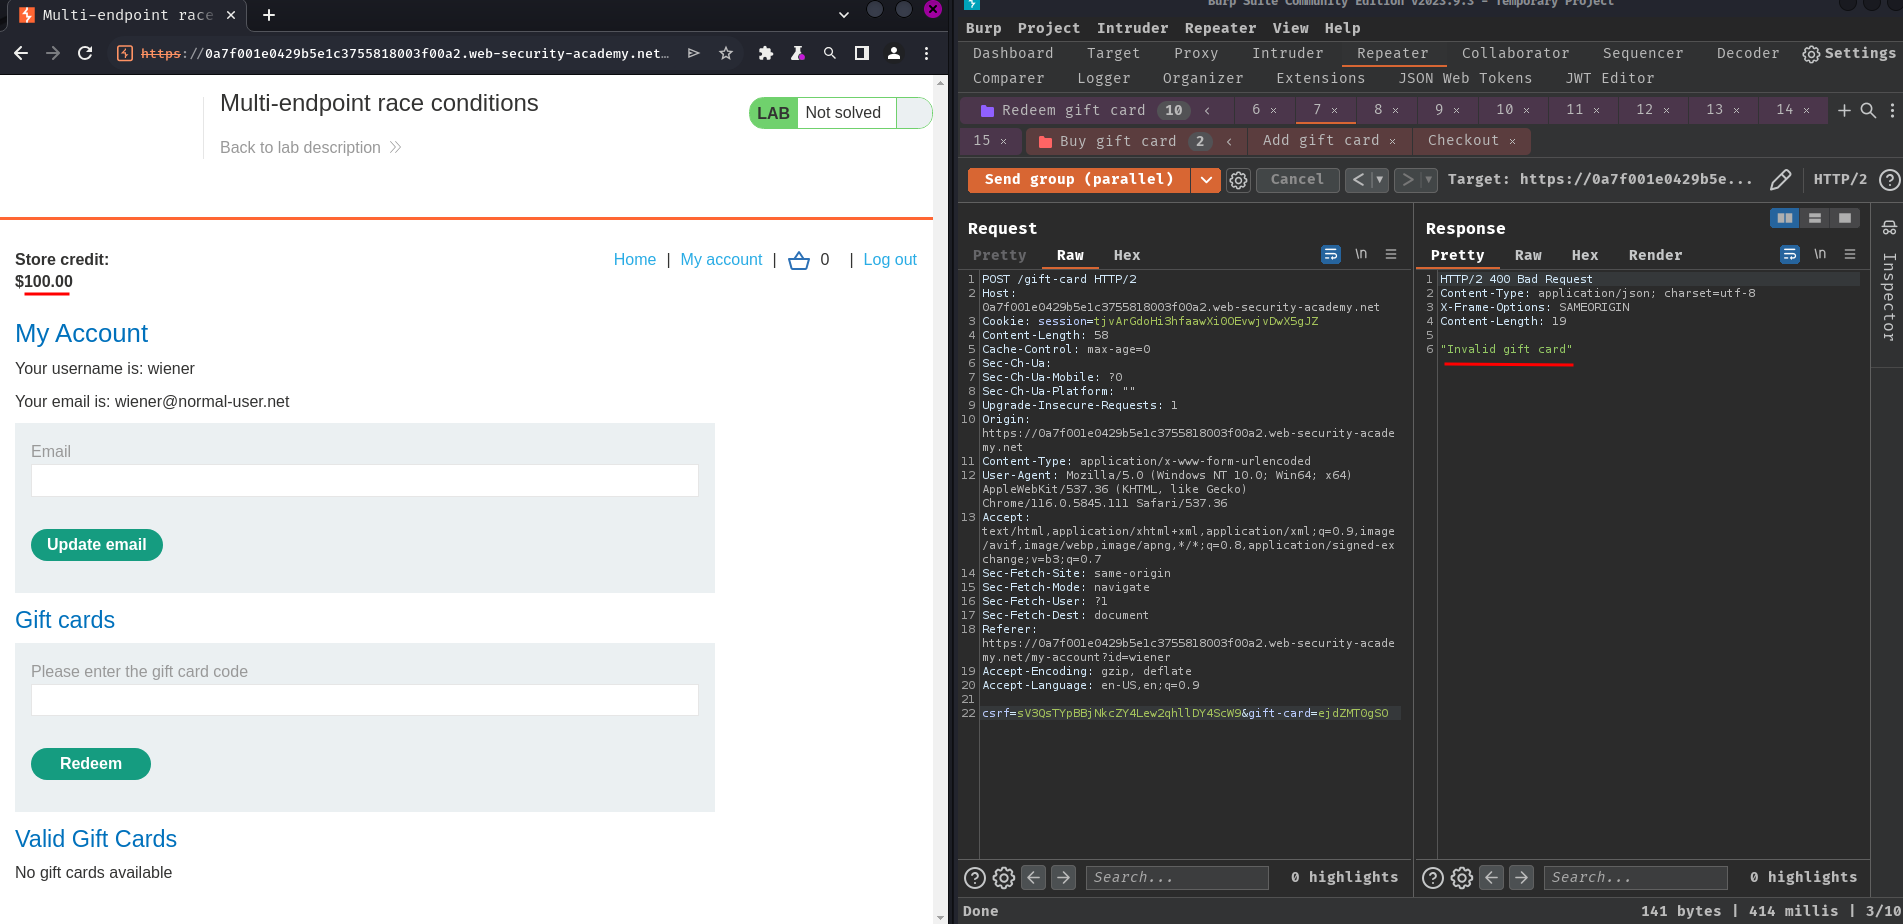This screenshot has height=924, width=1903.
Task: Select side-by-side layout view
Action: [x=1785, y=217]
